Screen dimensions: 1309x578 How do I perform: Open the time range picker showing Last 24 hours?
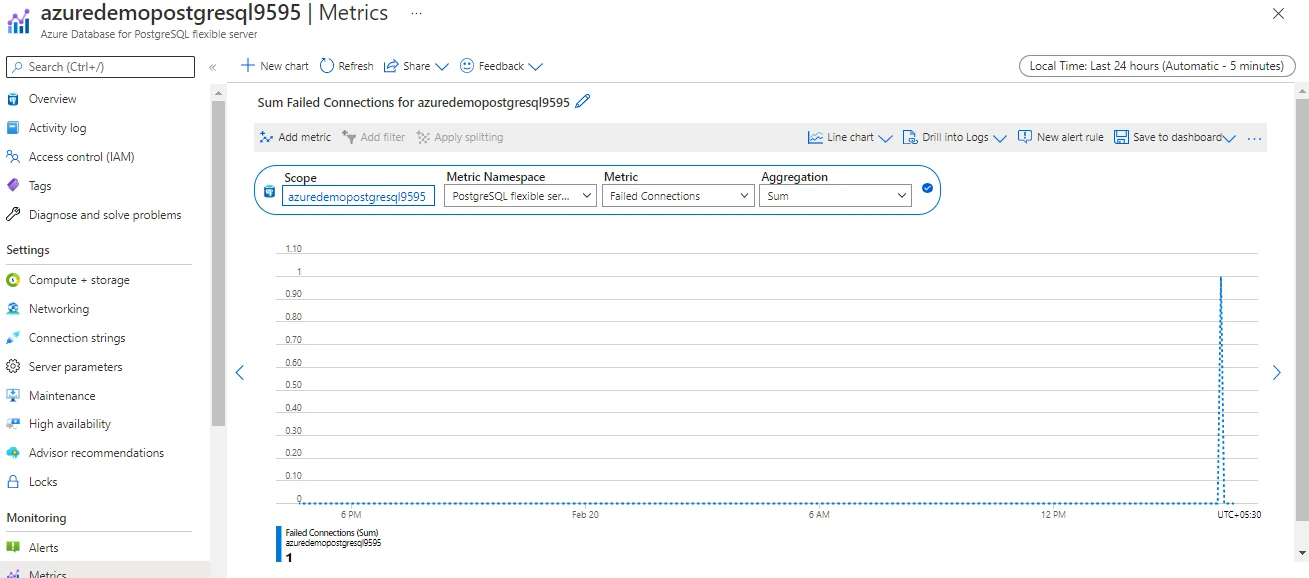(x=1156, y=65)
